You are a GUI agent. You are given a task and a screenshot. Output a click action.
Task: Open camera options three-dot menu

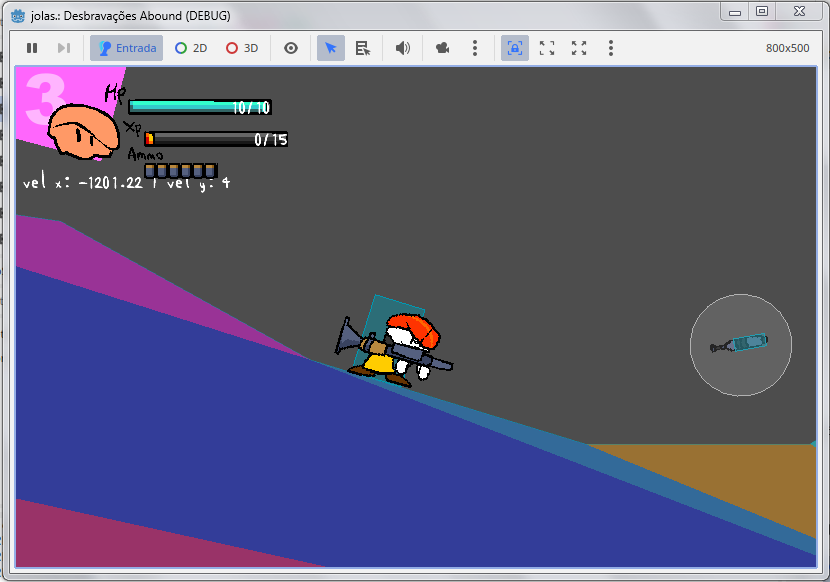(x=474, y=48)
